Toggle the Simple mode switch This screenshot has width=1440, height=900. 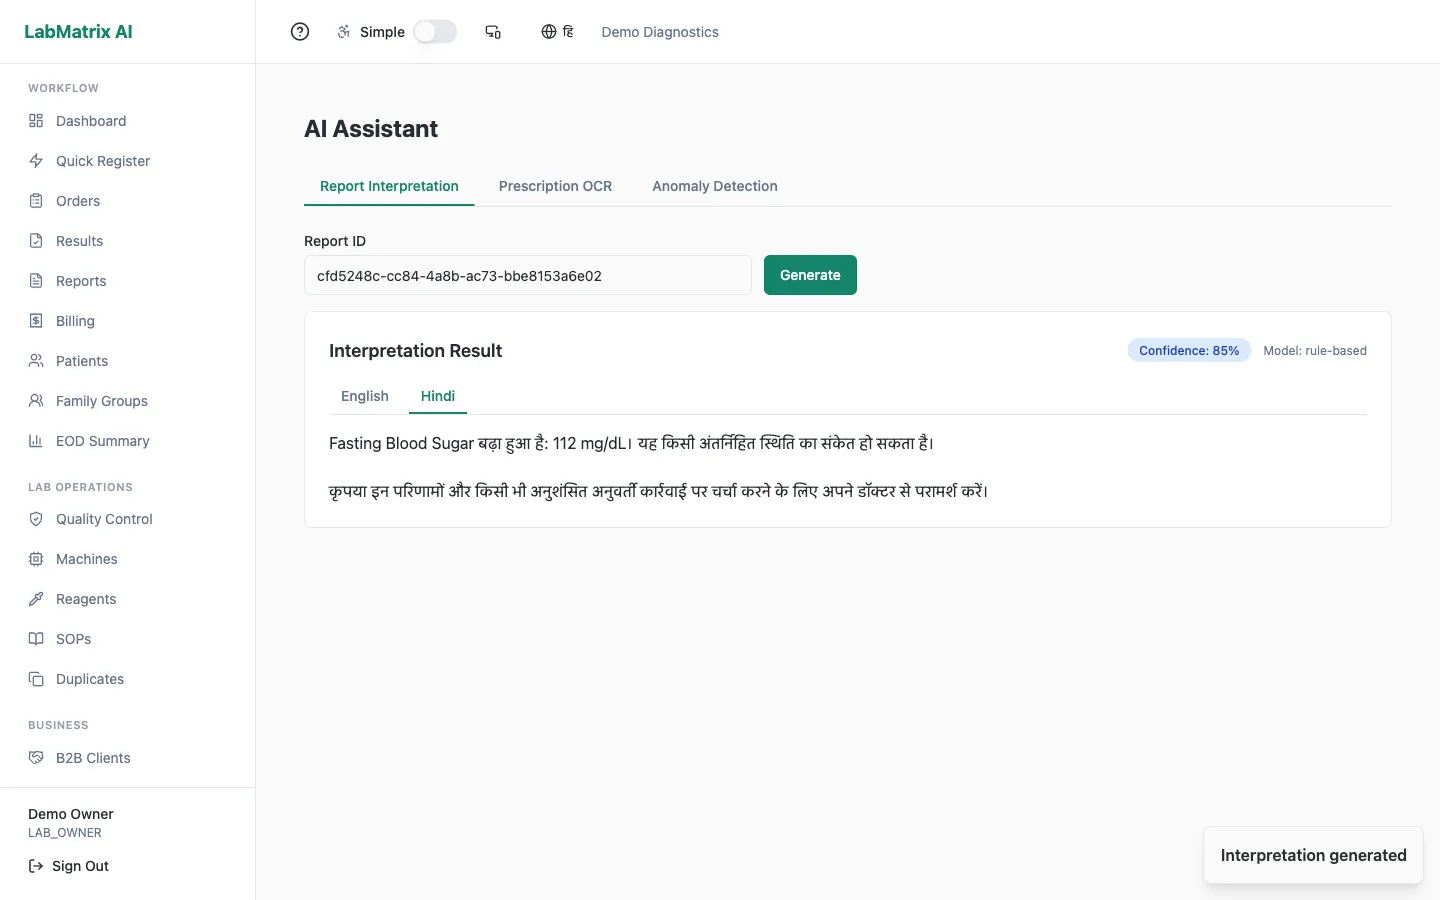(435, 32)
